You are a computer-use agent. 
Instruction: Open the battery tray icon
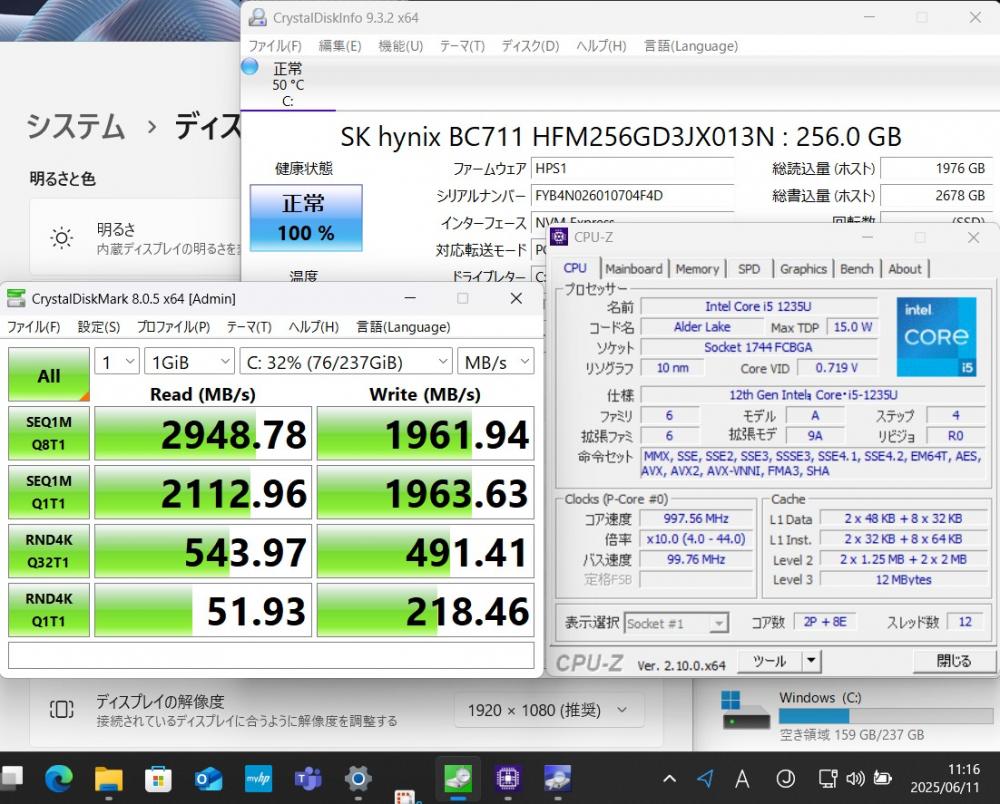point(883,778)
